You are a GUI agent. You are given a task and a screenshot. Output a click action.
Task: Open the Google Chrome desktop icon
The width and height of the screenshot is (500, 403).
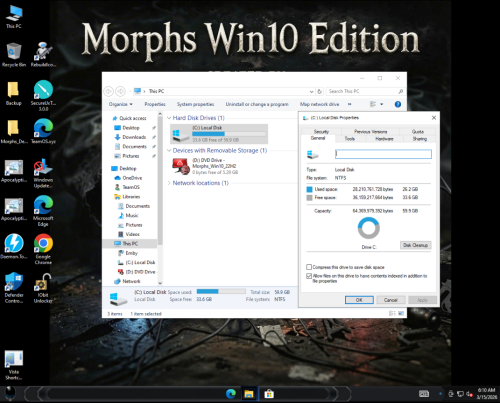pyautogui.click(x=43, y=248)
